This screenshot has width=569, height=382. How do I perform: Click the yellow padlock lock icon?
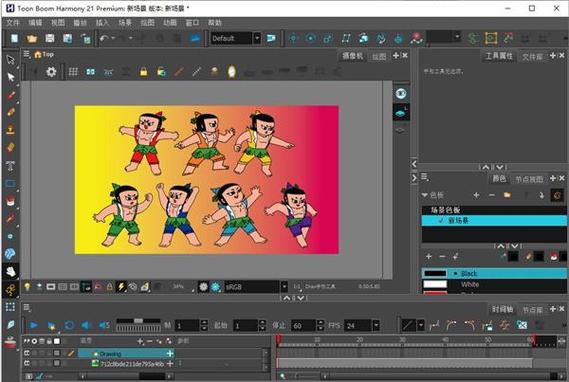pos(144,72)
